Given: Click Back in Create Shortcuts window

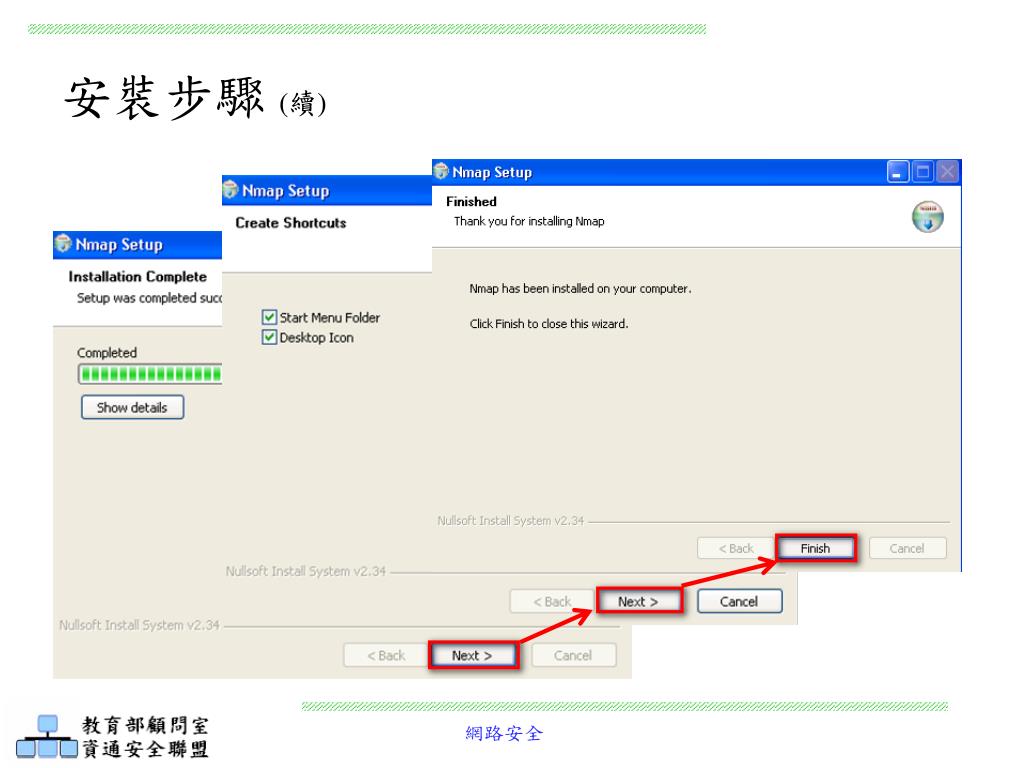Looking at the screenshot, I should pyautogui.click(x=552, y=601).
